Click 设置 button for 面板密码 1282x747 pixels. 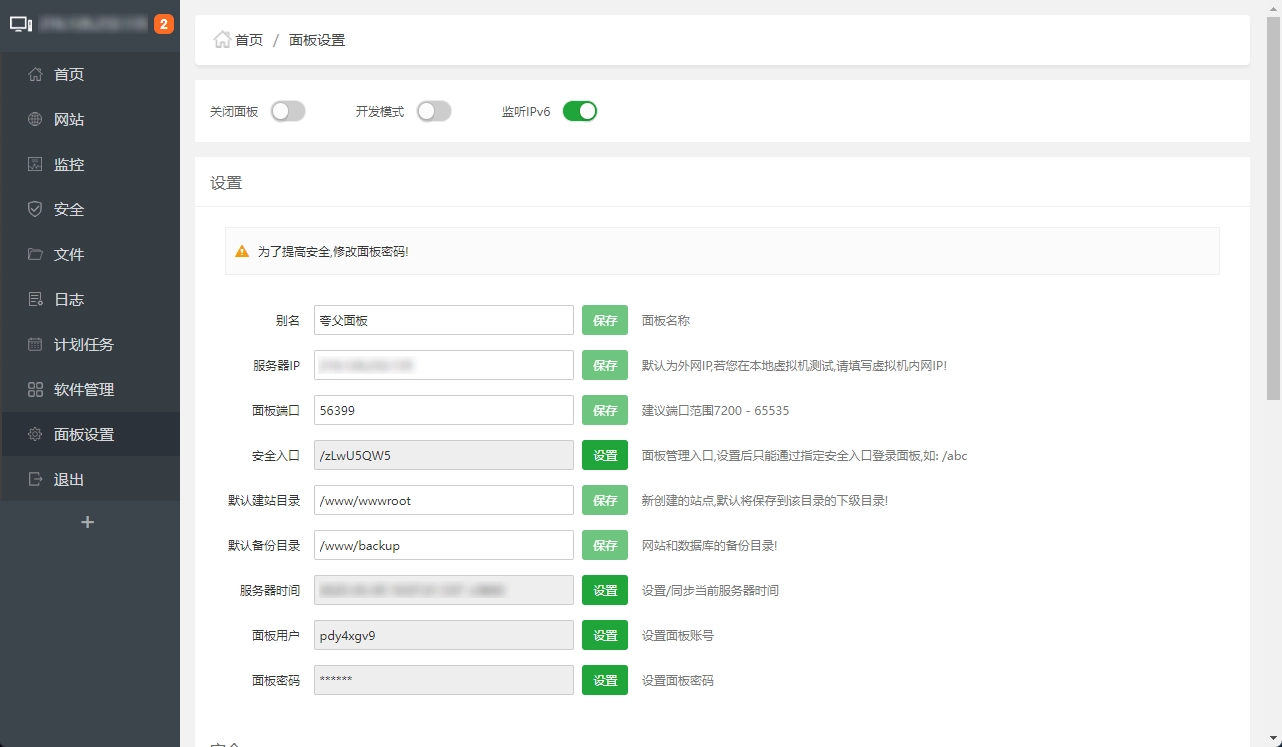(605, 680)
